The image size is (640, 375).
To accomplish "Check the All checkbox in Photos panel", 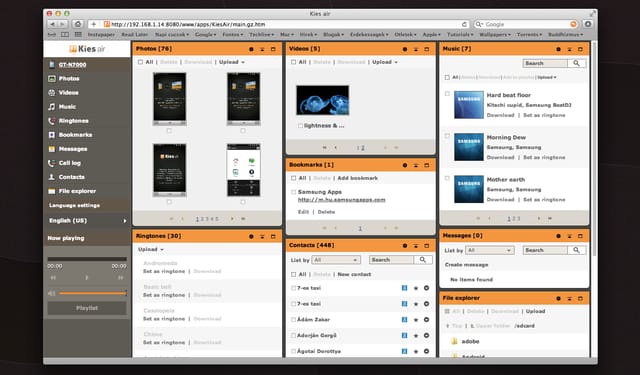I will point(140,62).
